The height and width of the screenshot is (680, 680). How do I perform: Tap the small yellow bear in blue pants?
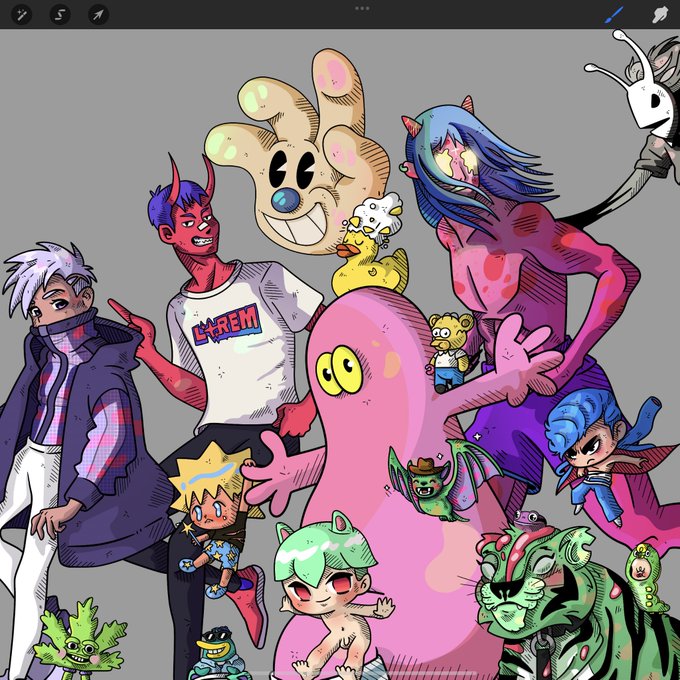point(450,351)
